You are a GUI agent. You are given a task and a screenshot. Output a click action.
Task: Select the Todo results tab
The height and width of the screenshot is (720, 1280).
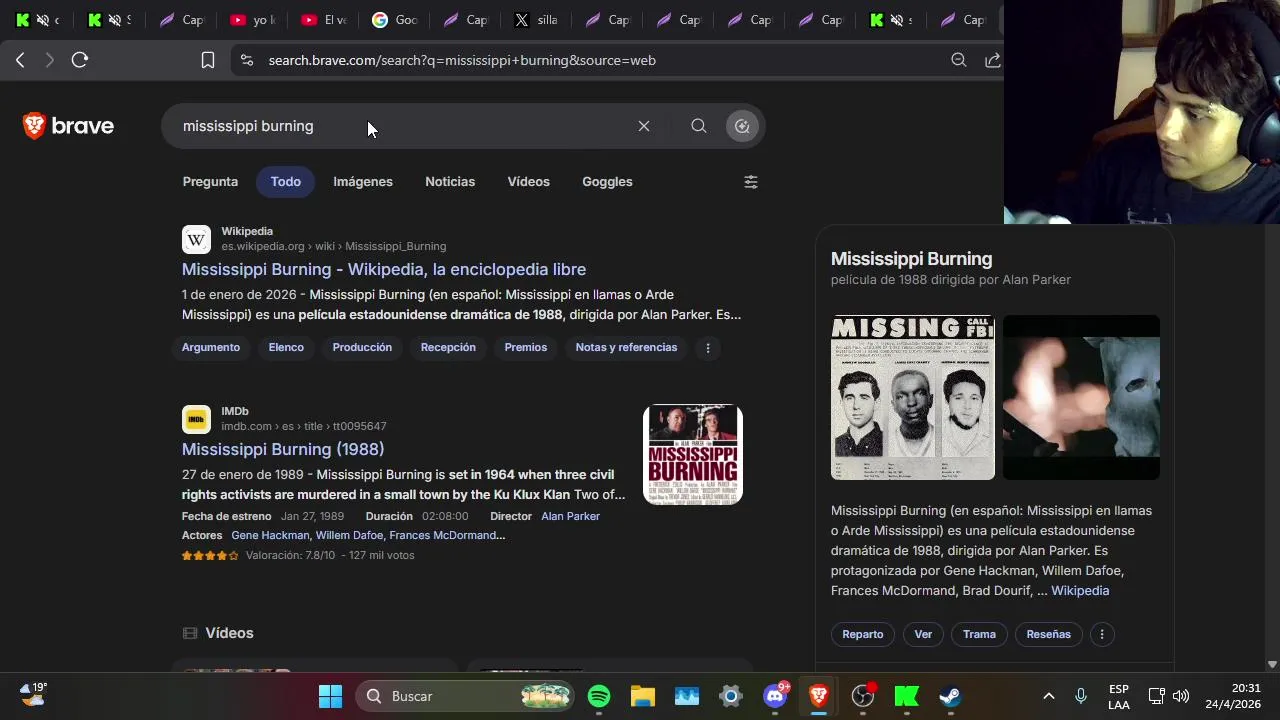coord(285,182)
